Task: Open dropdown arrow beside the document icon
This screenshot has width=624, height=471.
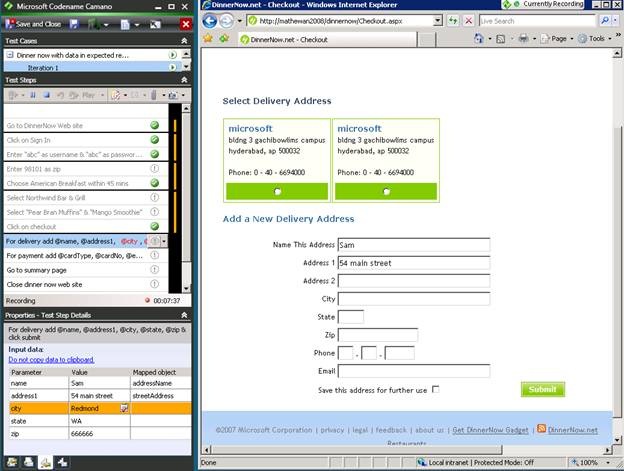Action: pyautogui.click(x=137, y=25)
